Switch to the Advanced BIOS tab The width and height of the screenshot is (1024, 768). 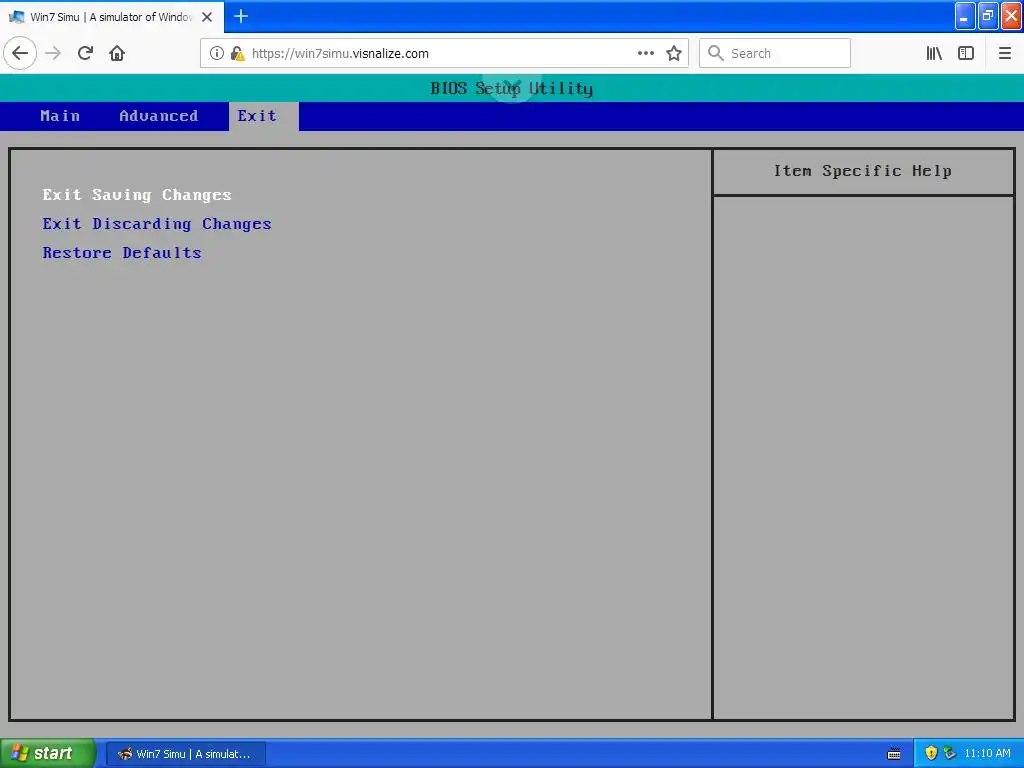[x=159, y=116]
